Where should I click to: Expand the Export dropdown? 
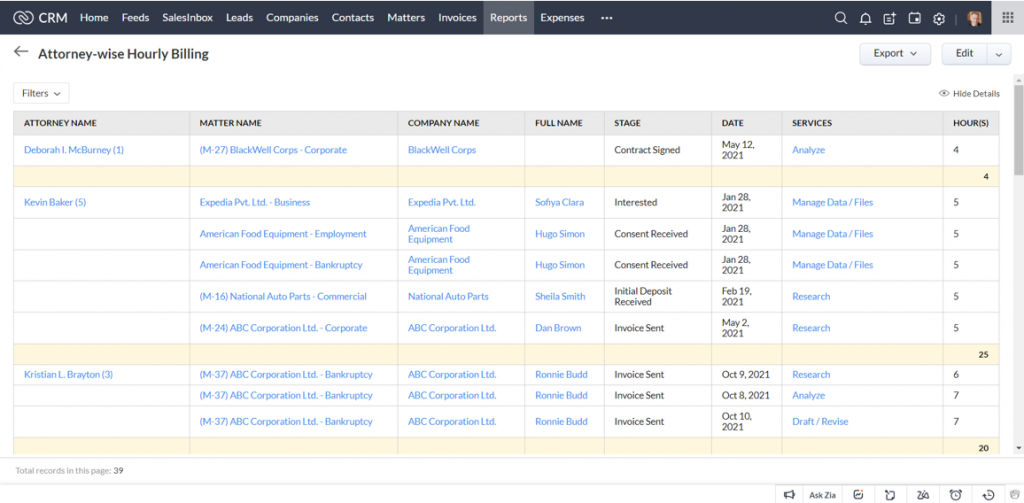click(x=895, y=54)
